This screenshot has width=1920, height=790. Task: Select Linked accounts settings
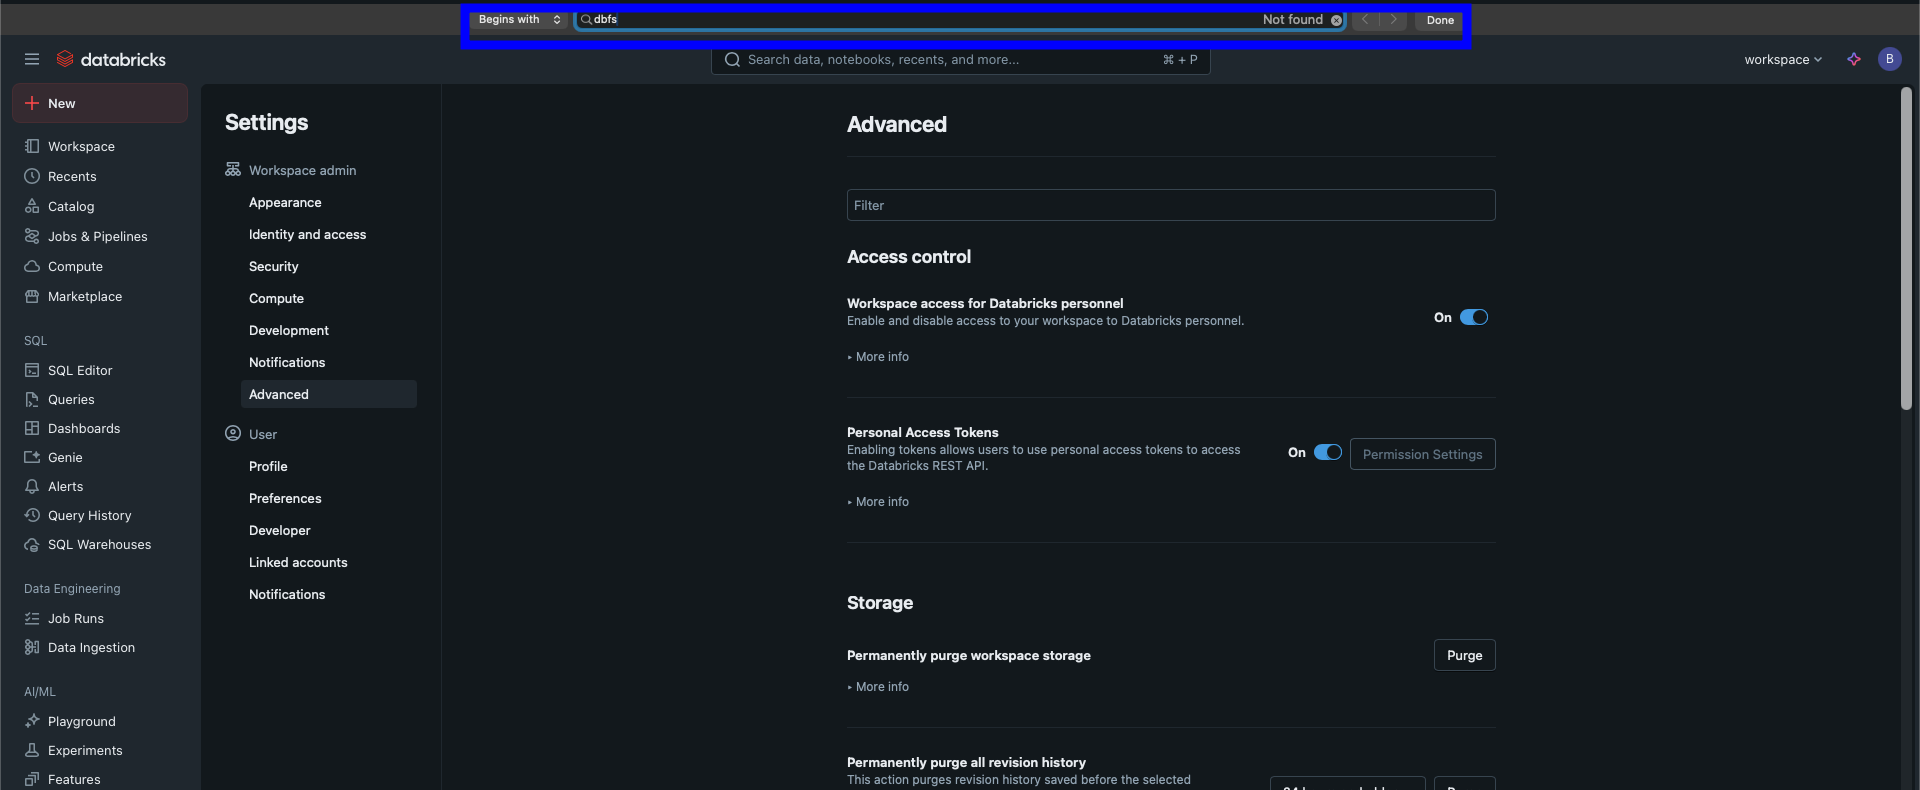[x=328, y=562]
